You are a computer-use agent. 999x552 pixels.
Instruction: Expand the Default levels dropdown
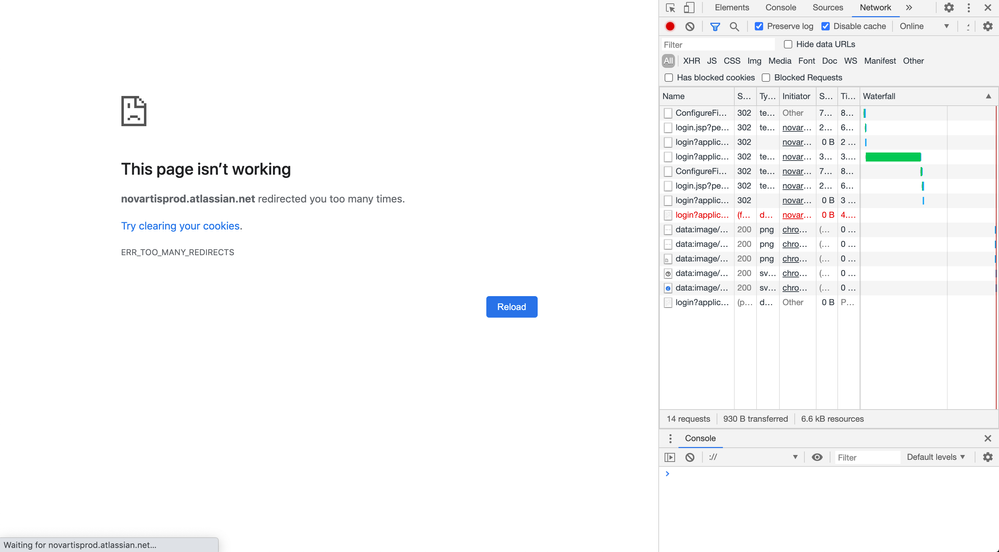pos(936,457)
